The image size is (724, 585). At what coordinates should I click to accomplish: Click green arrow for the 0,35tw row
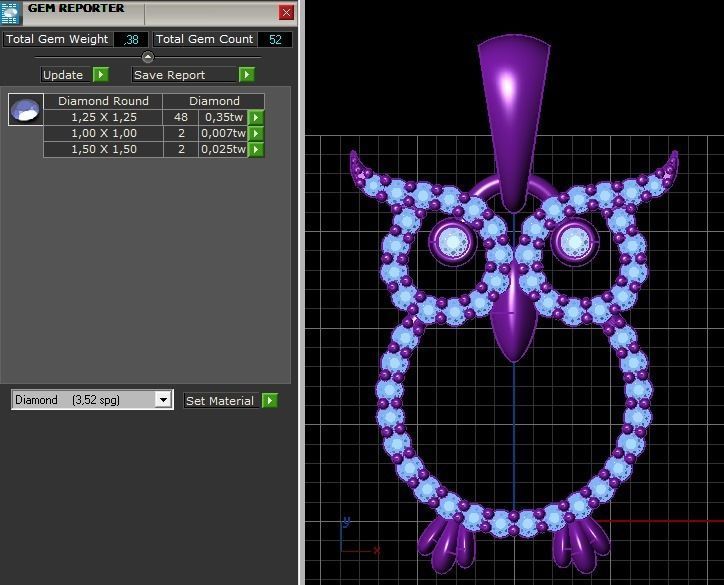pos(256,117)
